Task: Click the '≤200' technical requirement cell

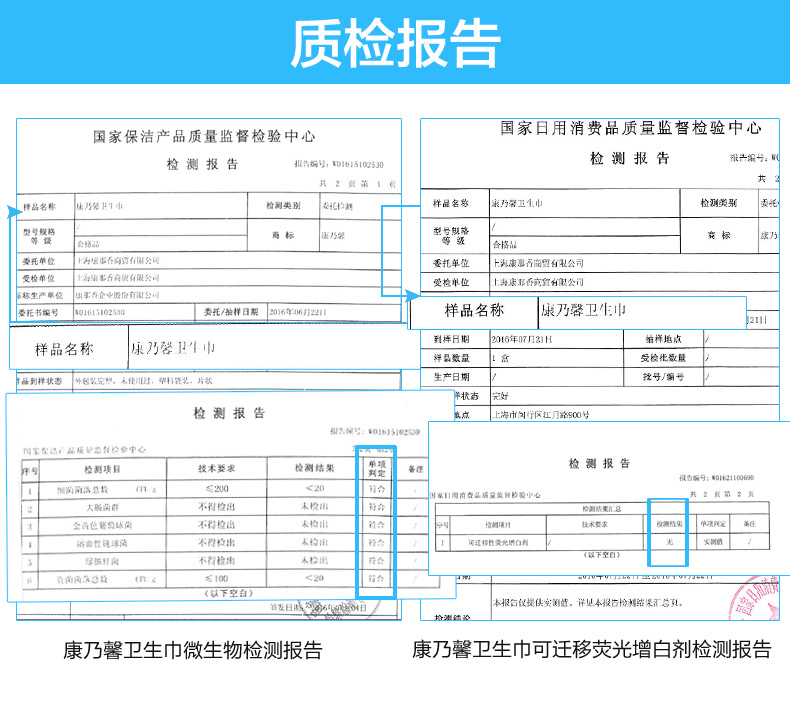Action: point(217,489)
